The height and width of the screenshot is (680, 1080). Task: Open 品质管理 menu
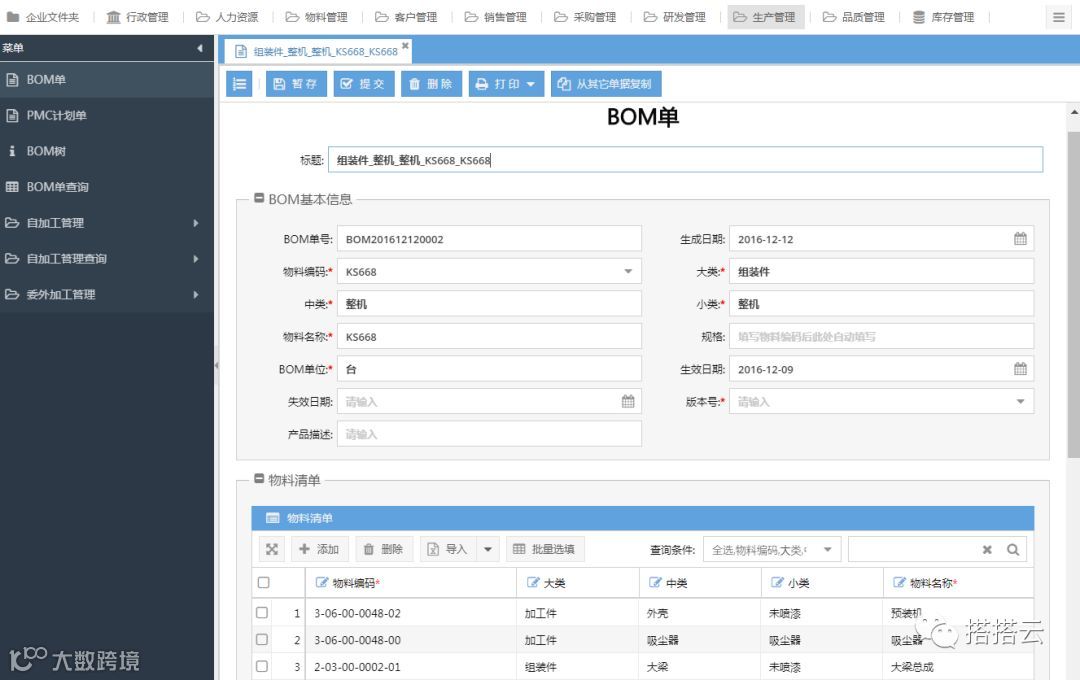coord(854,17)
